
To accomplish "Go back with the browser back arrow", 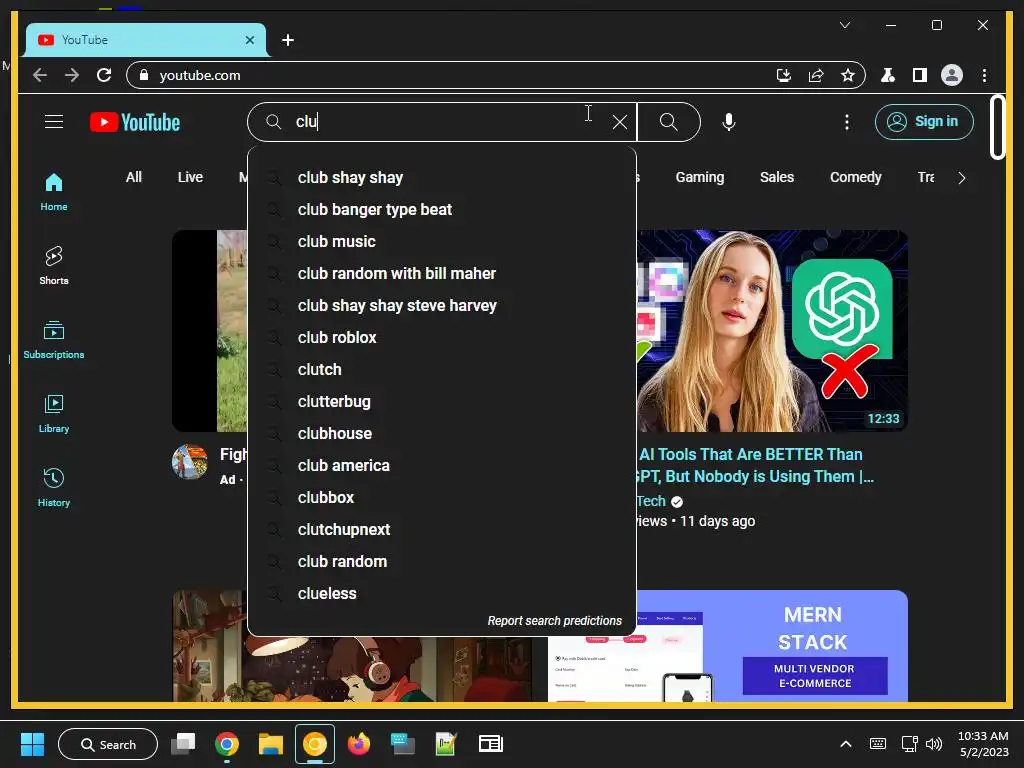I will [x=40, y=75].
